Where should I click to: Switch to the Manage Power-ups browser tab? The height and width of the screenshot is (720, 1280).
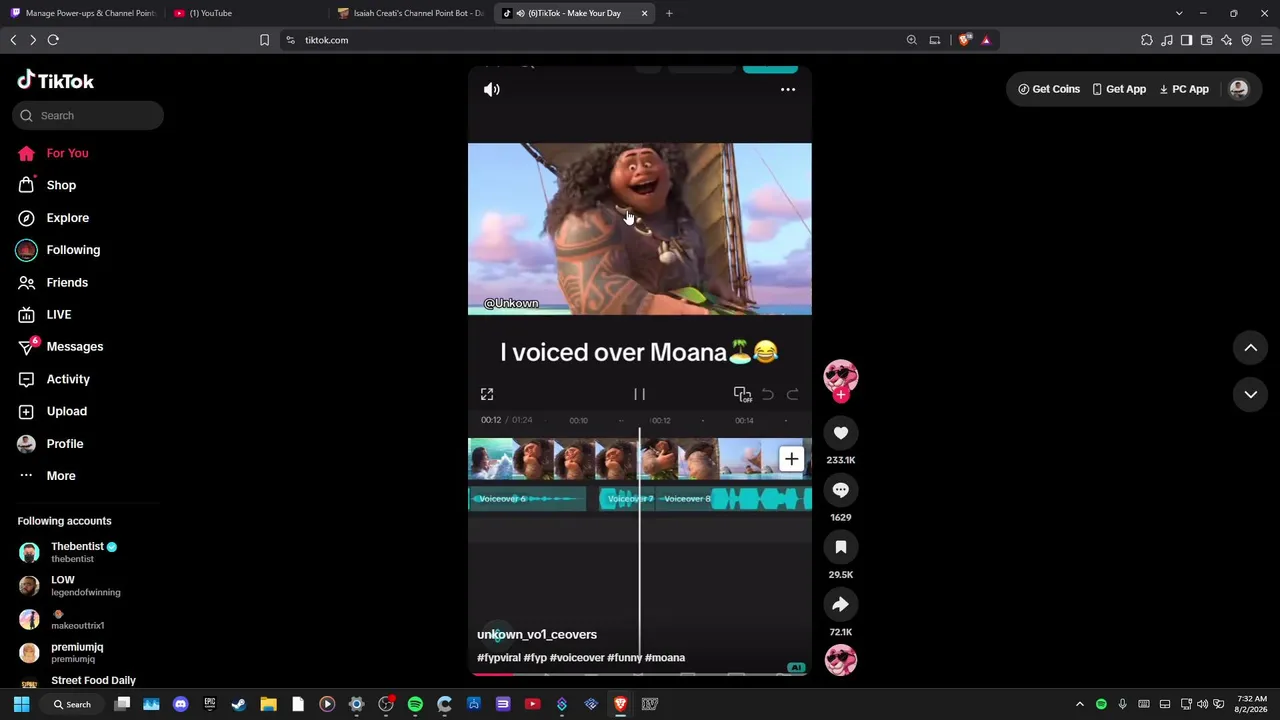click(x=82, y=13)
